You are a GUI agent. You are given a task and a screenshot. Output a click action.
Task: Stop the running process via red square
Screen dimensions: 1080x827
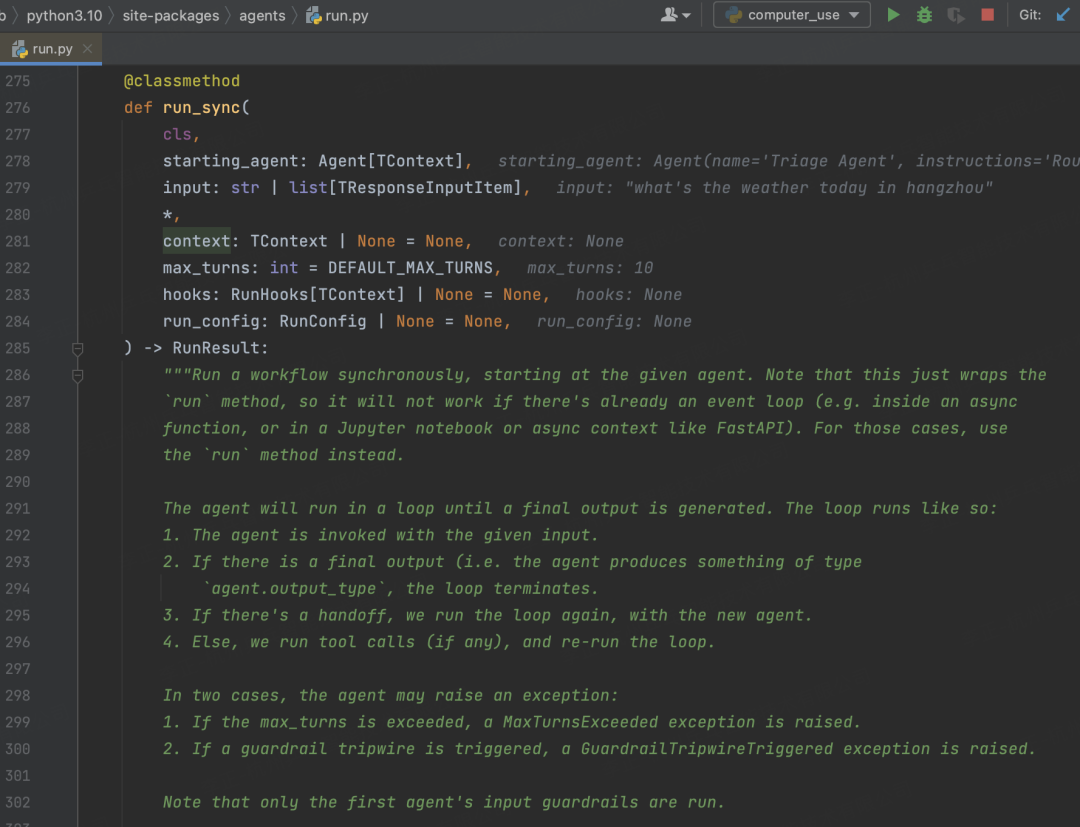tap(987, 15)
